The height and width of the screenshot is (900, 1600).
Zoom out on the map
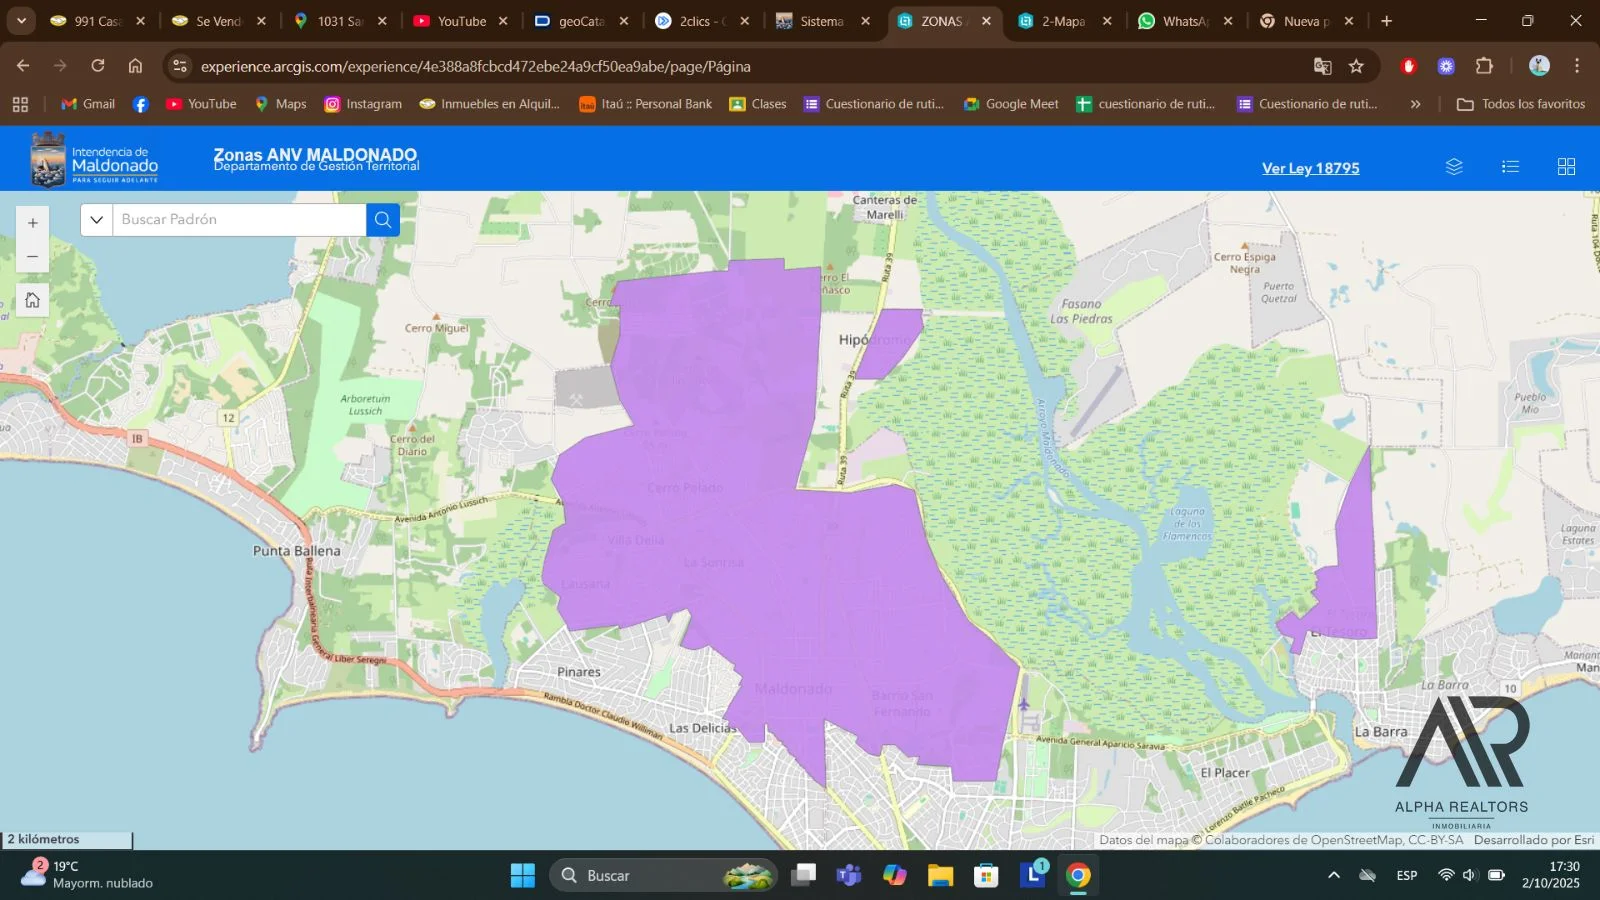click(x=33, y=257)
